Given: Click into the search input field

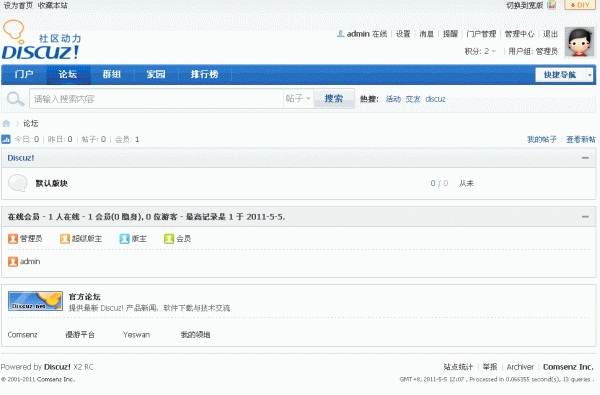Looking at the screenshot, I should pos(156,99).
